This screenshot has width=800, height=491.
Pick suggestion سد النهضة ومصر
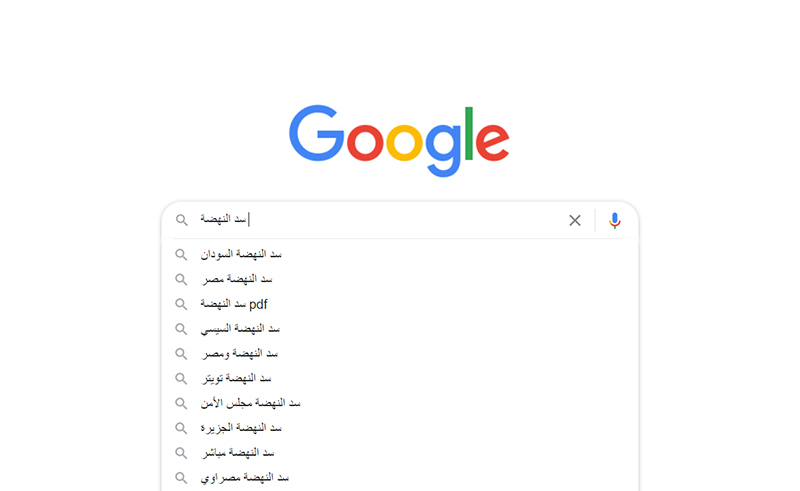[x=400, y=354]
